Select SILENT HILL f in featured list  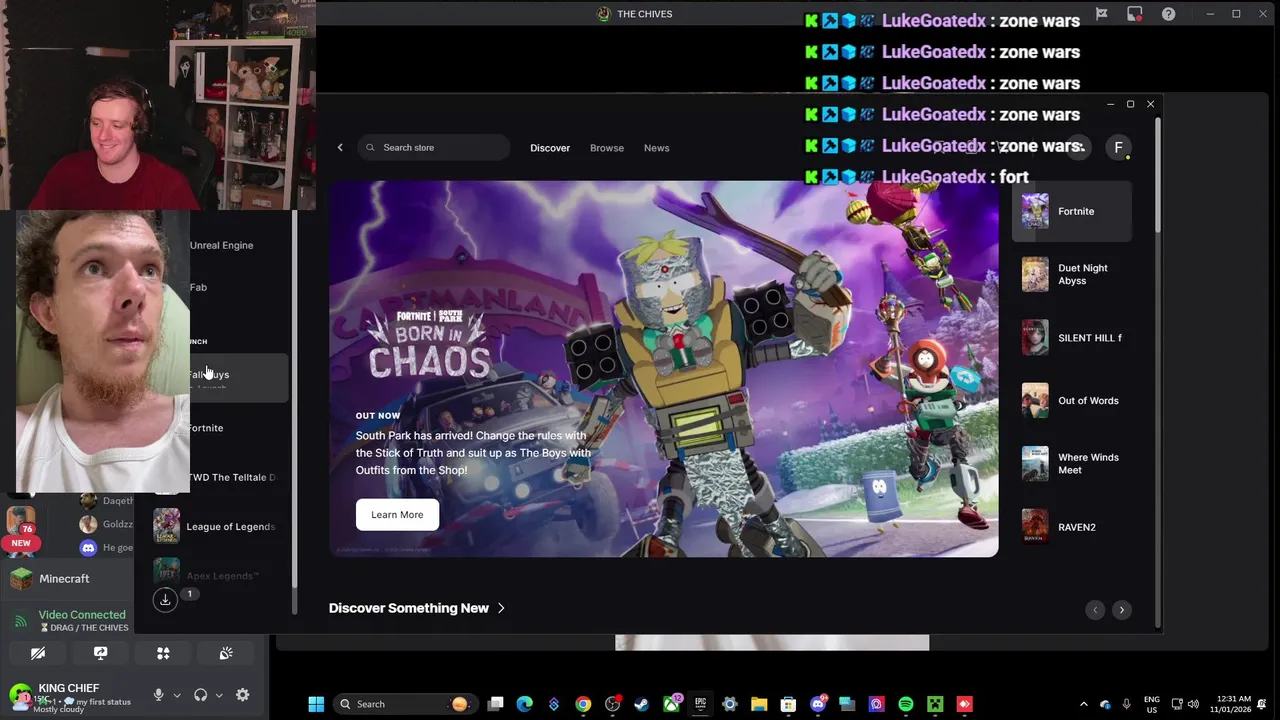[1072, 338]
